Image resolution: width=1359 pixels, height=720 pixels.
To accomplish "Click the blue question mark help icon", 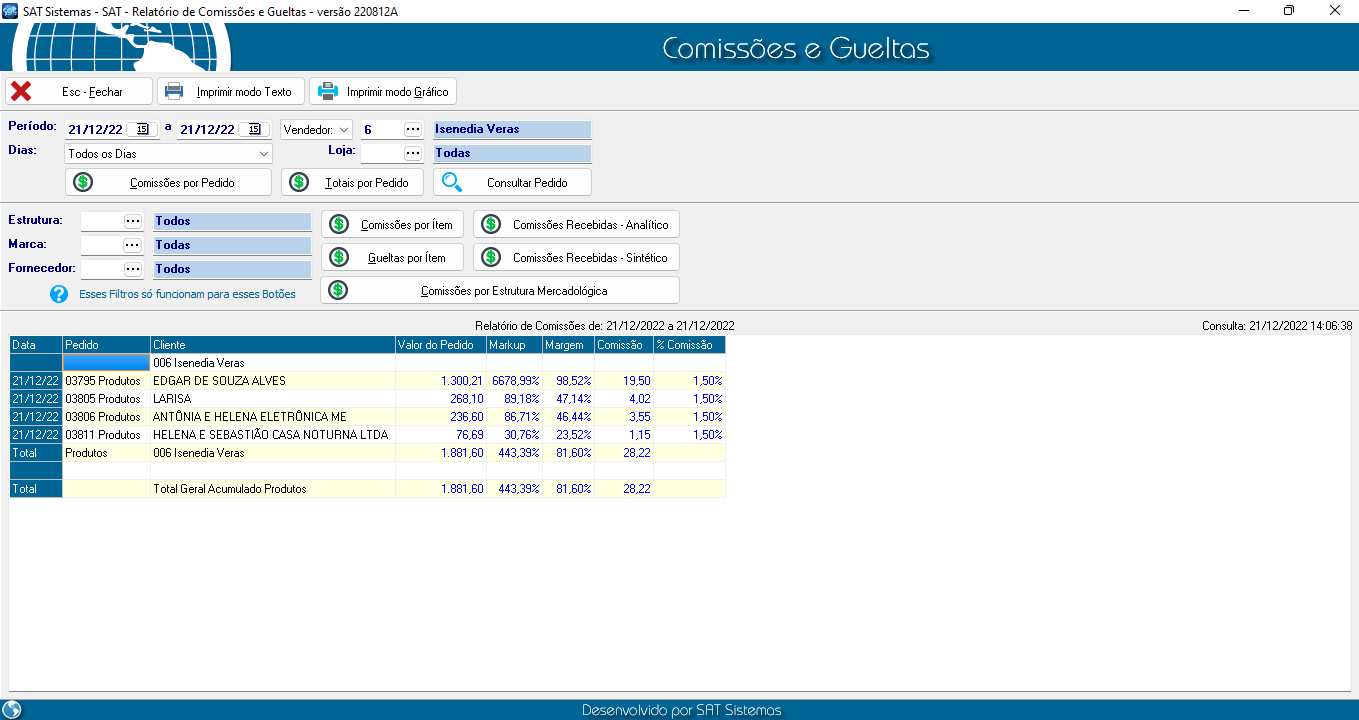I will [x=59, y=294].
